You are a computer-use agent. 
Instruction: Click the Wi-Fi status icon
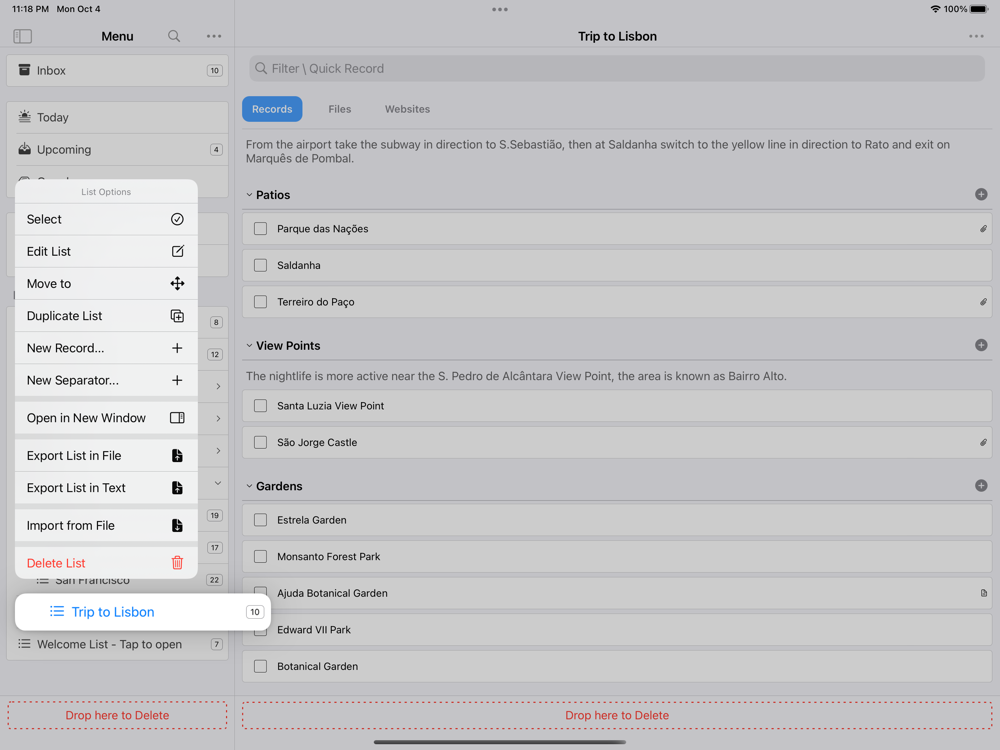click(x=935, y=9)
